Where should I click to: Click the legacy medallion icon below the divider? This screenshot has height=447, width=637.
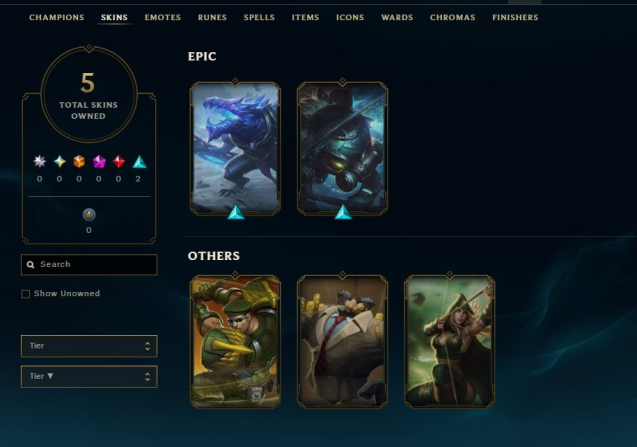point(89,215)
